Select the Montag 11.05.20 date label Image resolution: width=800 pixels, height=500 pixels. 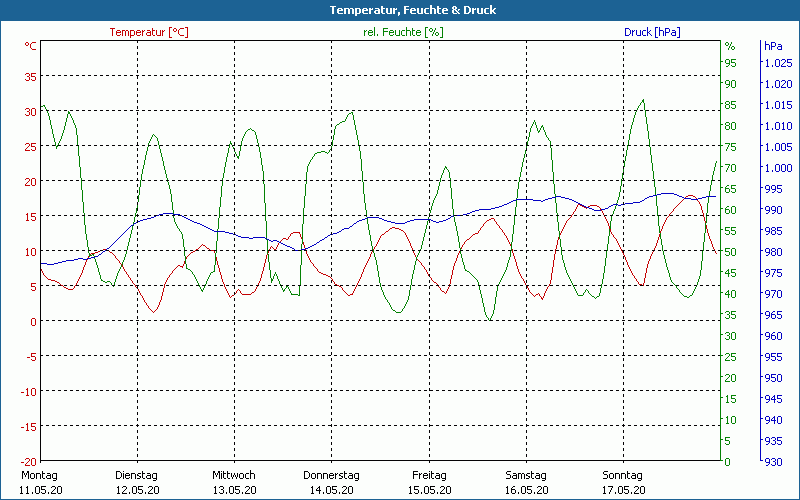click(39, 482)
